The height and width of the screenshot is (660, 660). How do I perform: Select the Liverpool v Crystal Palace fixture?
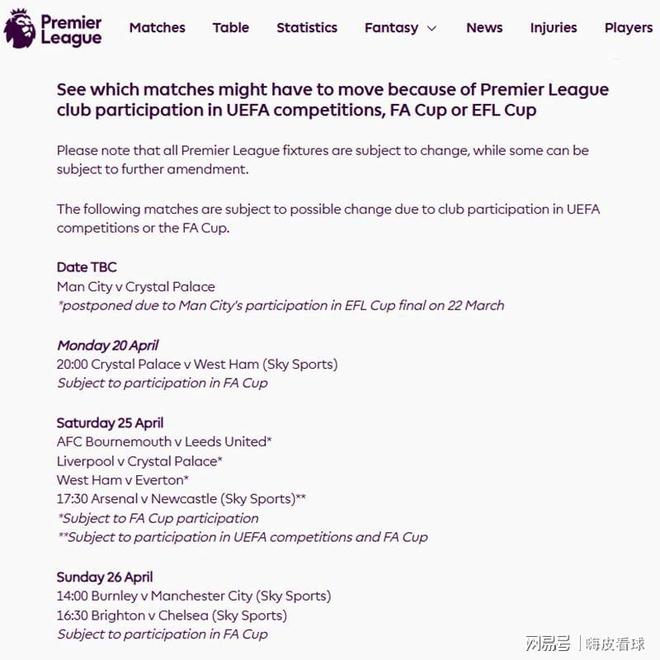coord(140,461)
